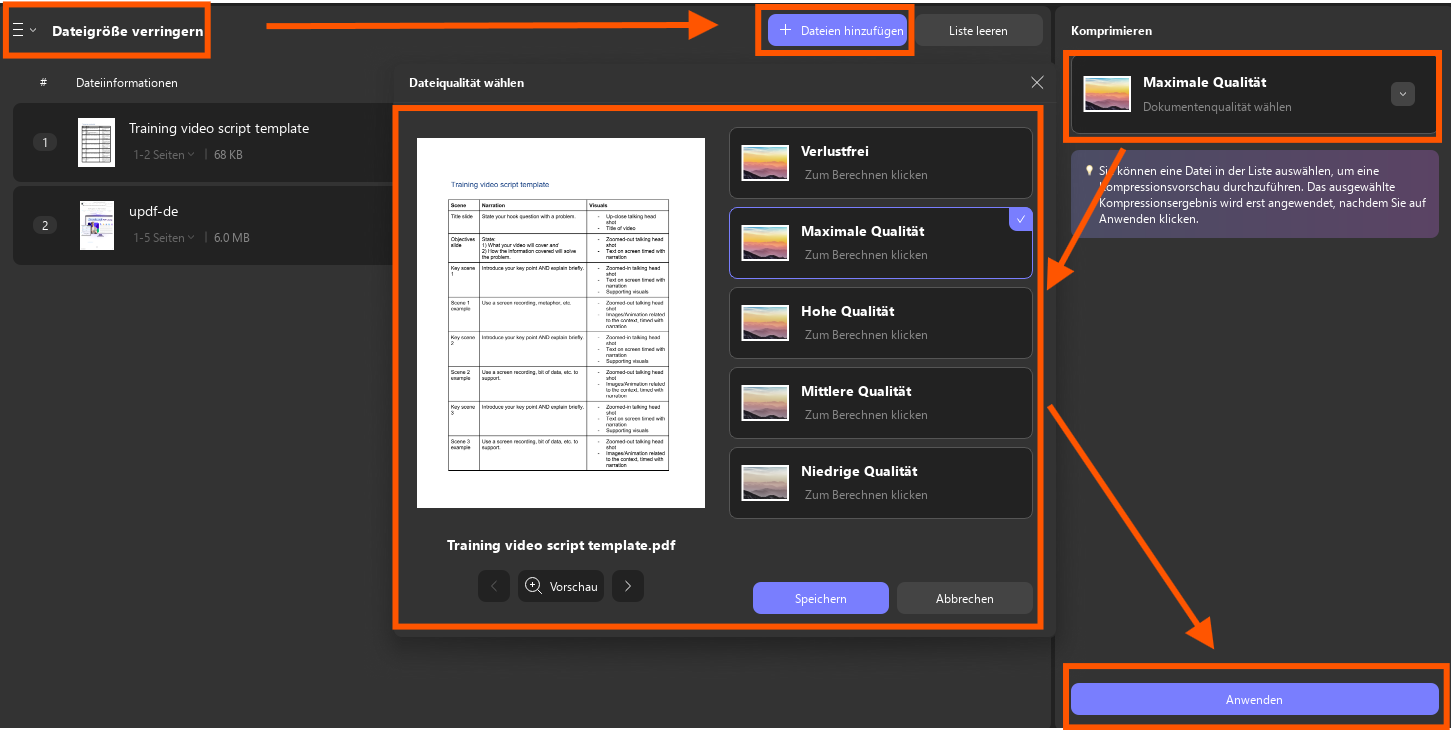Click the Training video script template.pdf filename
The height and width of the screenshot is (730, 1451).
[x=561, y=546]
